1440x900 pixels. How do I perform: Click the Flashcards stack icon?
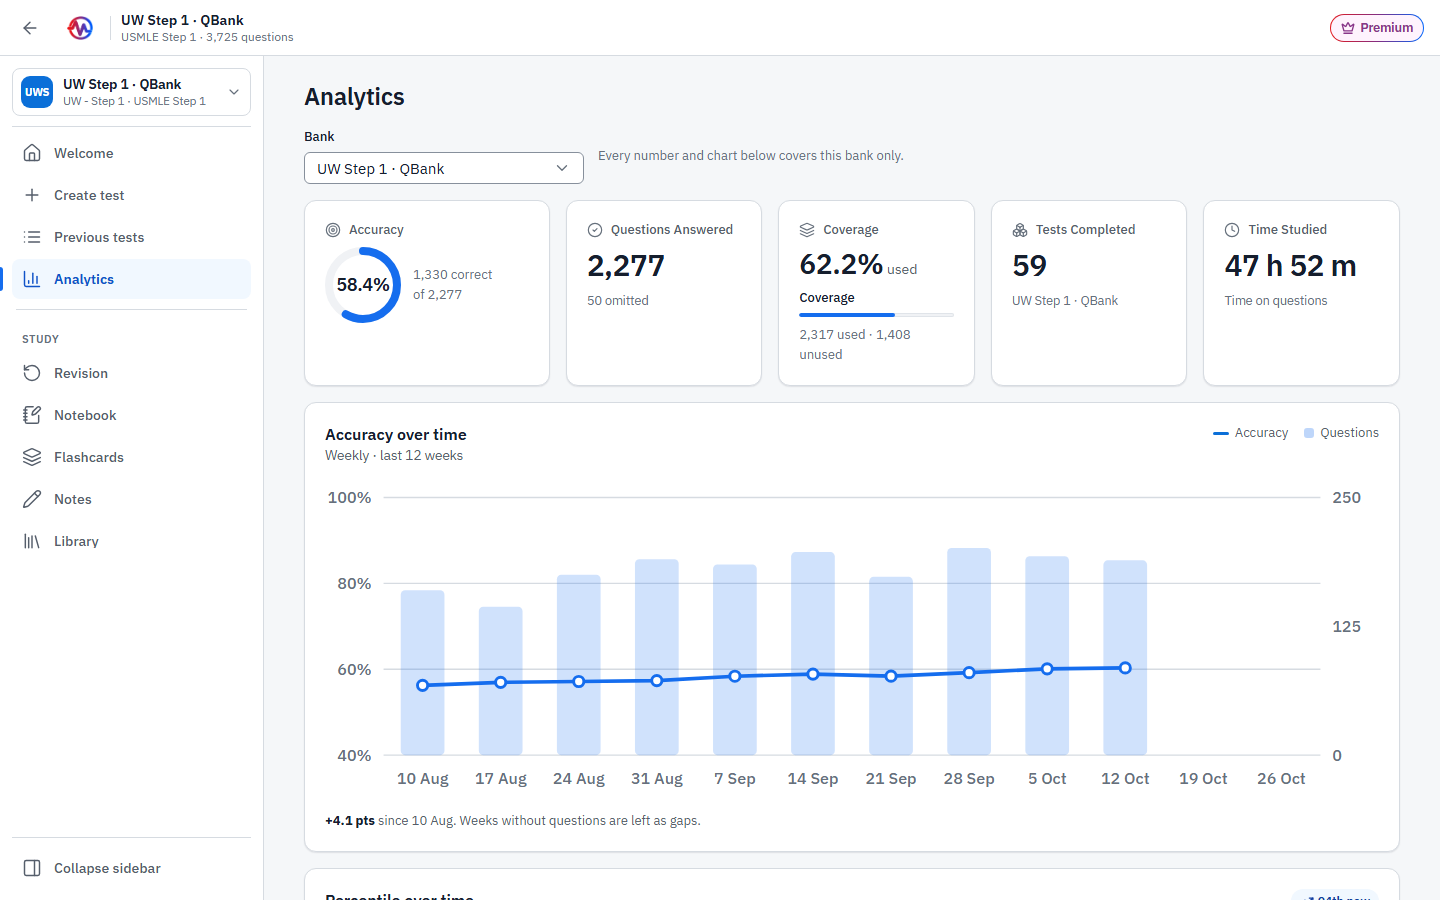(x=32, y=457)
